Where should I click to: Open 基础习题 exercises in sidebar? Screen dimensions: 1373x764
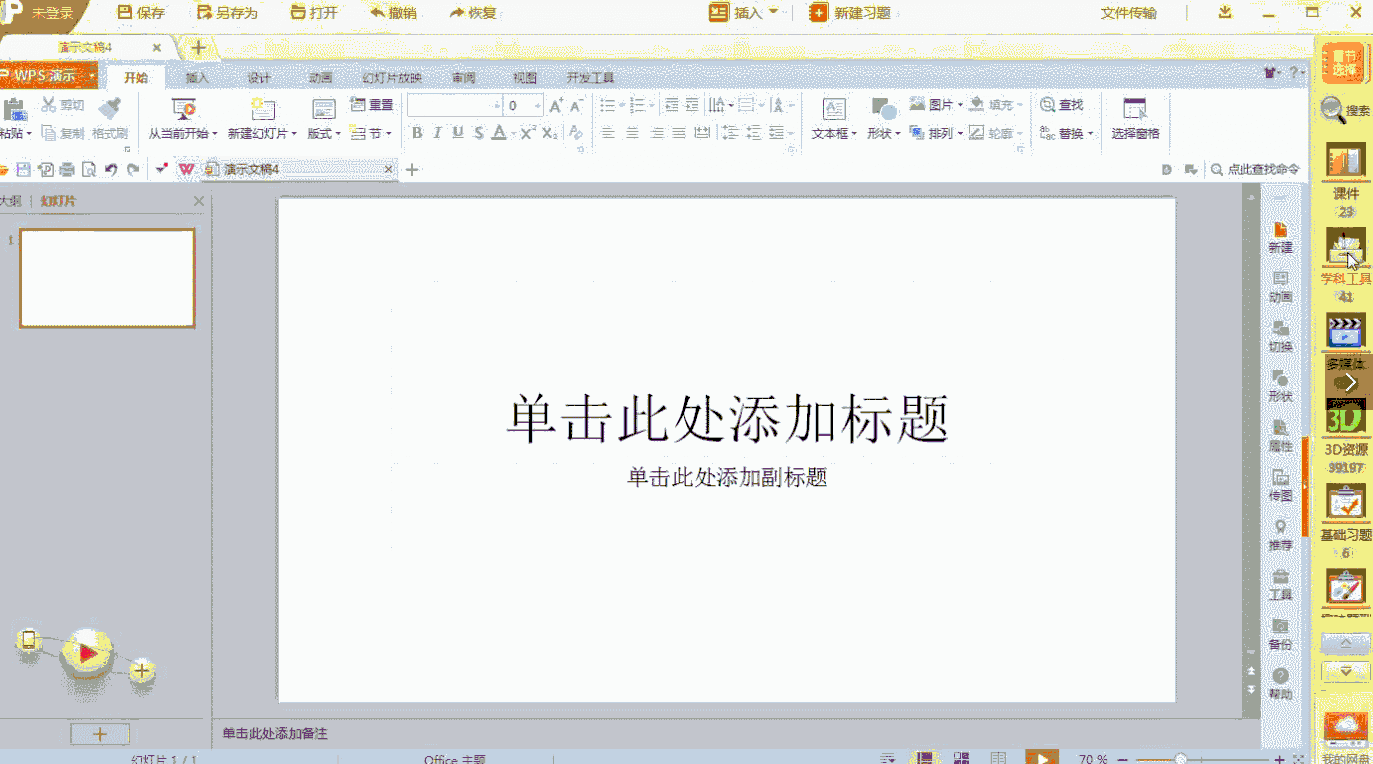point(1345,522)
